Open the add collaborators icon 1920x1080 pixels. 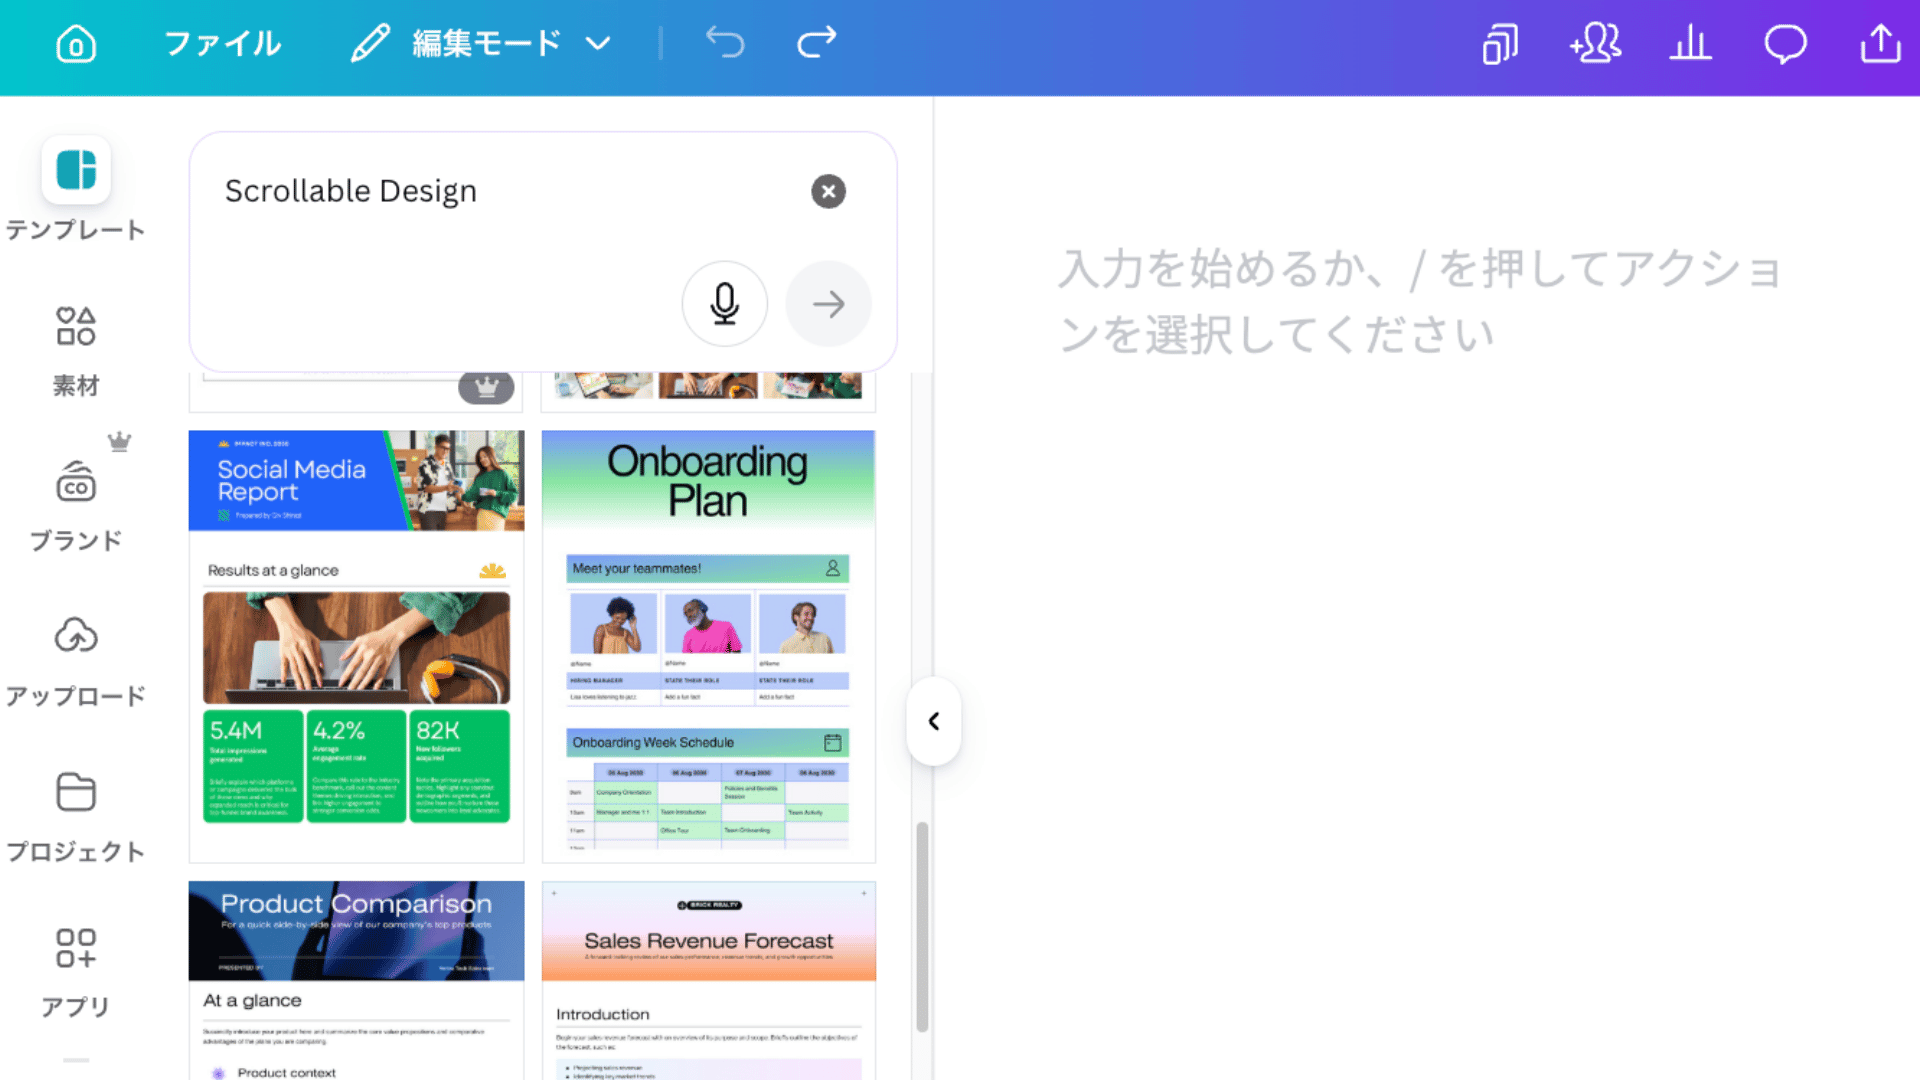(x=1594, y=42)
